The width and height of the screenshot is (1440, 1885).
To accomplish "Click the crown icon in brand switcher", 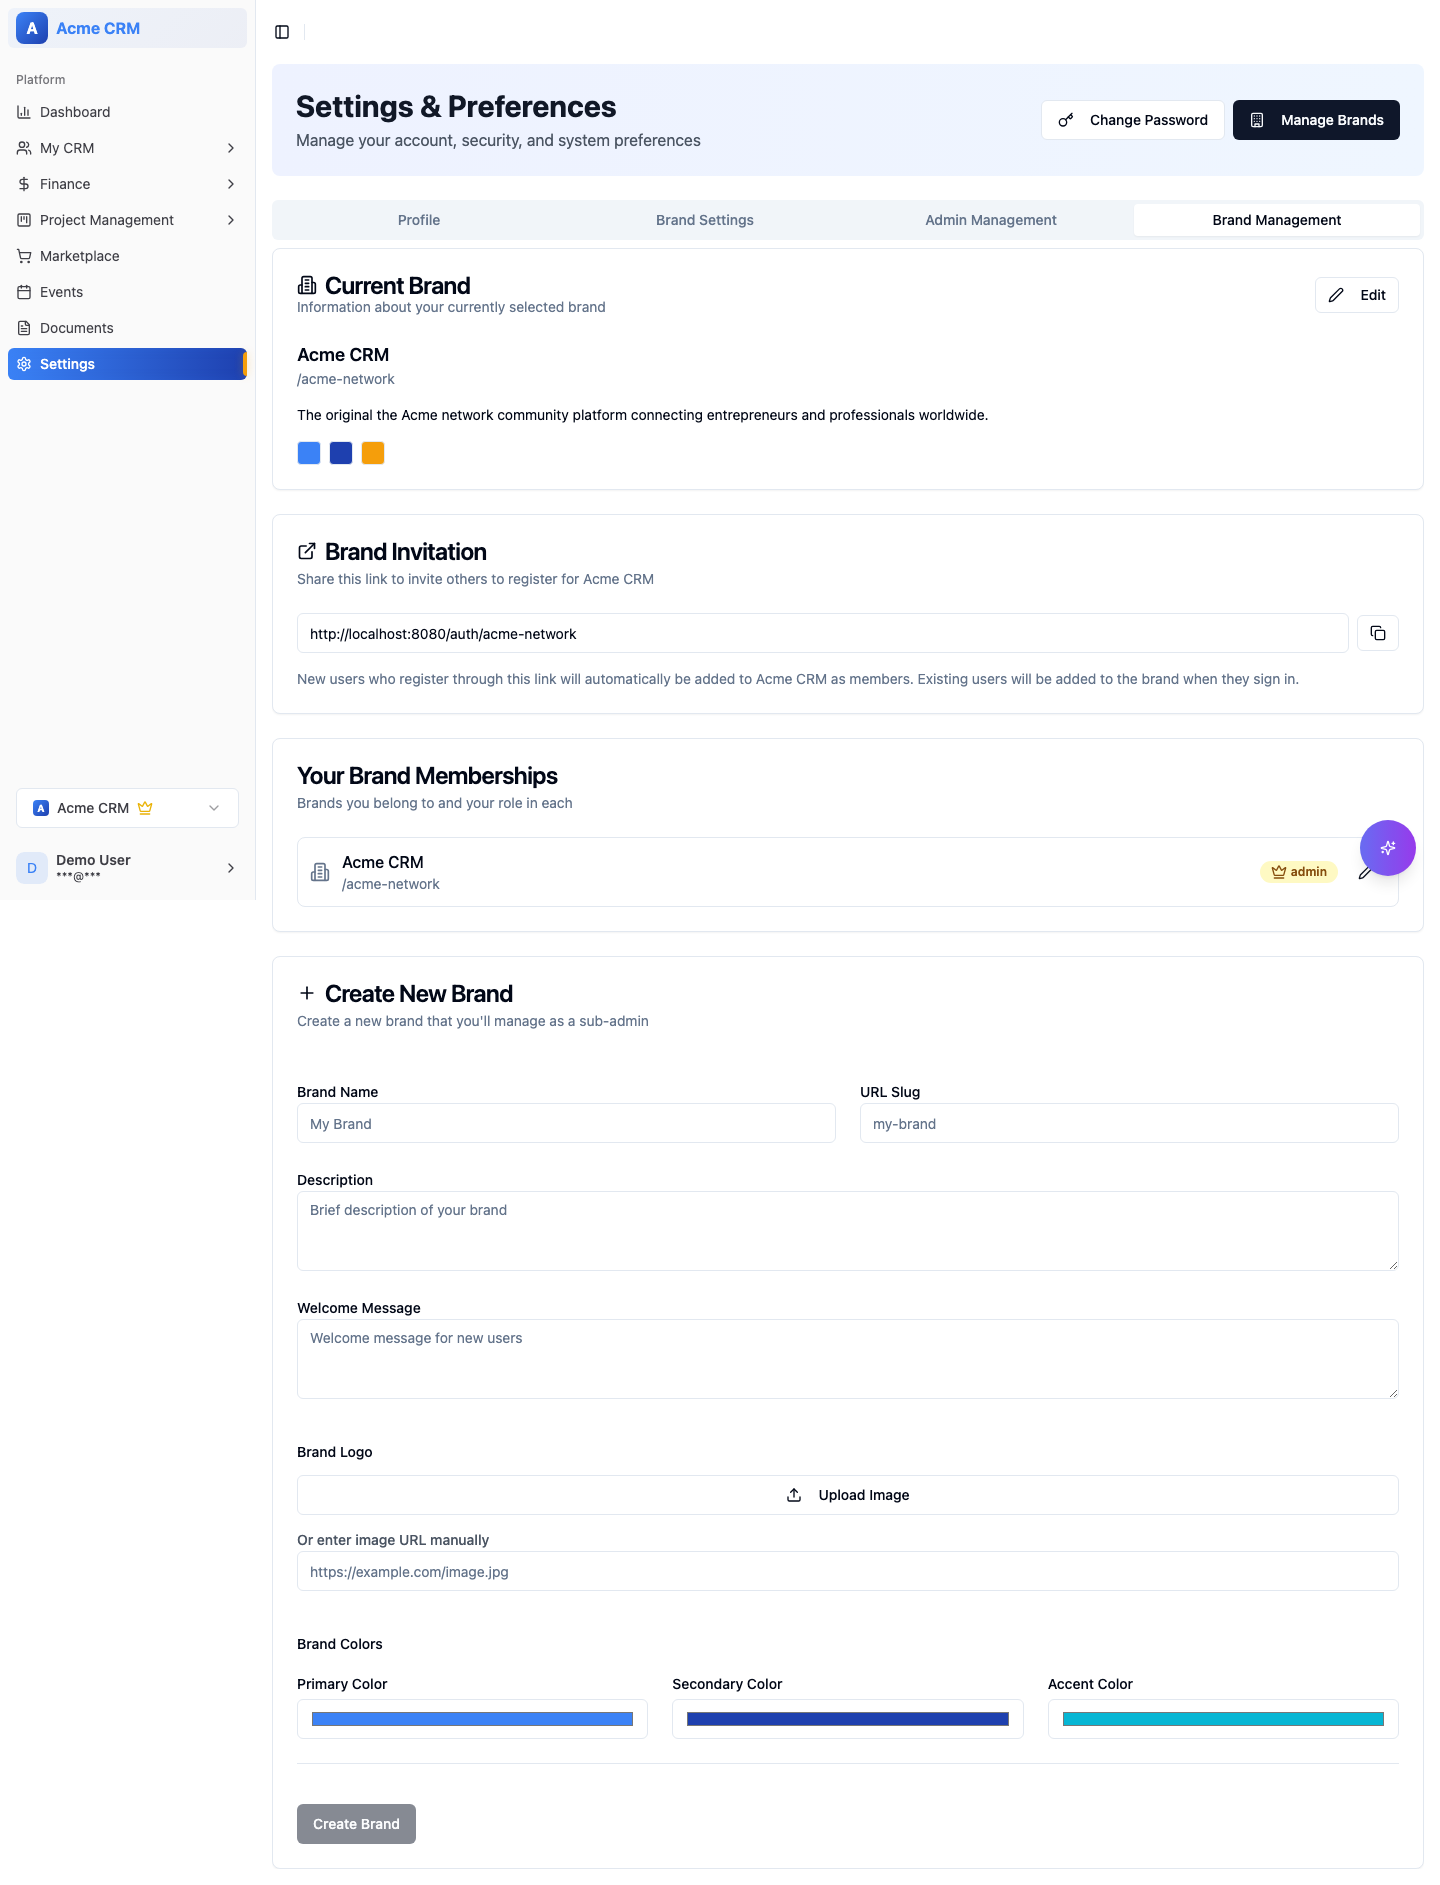I will coord(145,808).
